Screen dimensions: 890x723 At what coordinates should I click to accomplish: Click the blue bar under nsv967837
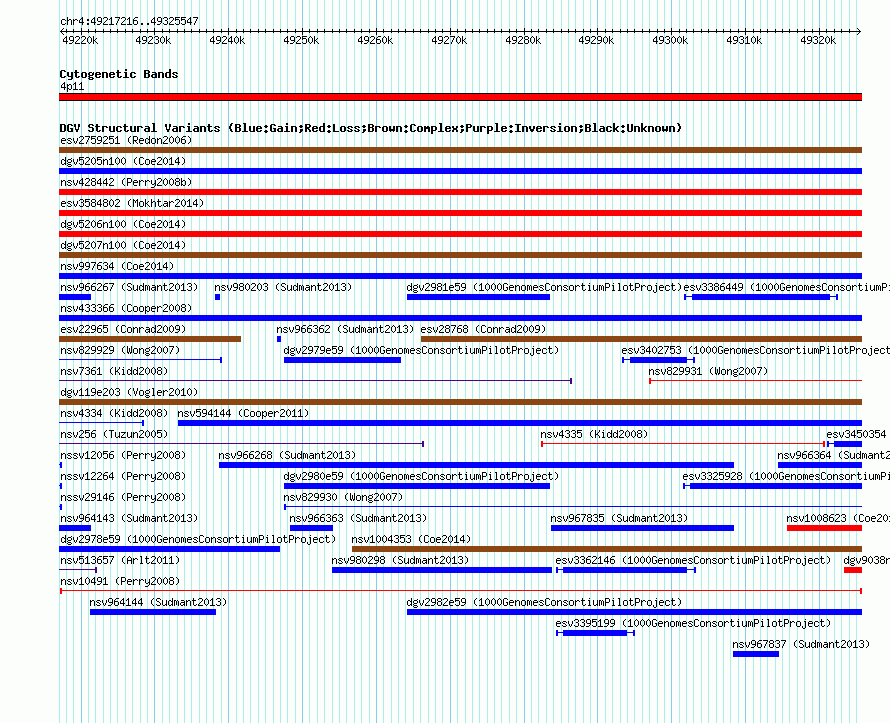pos(755,654)
